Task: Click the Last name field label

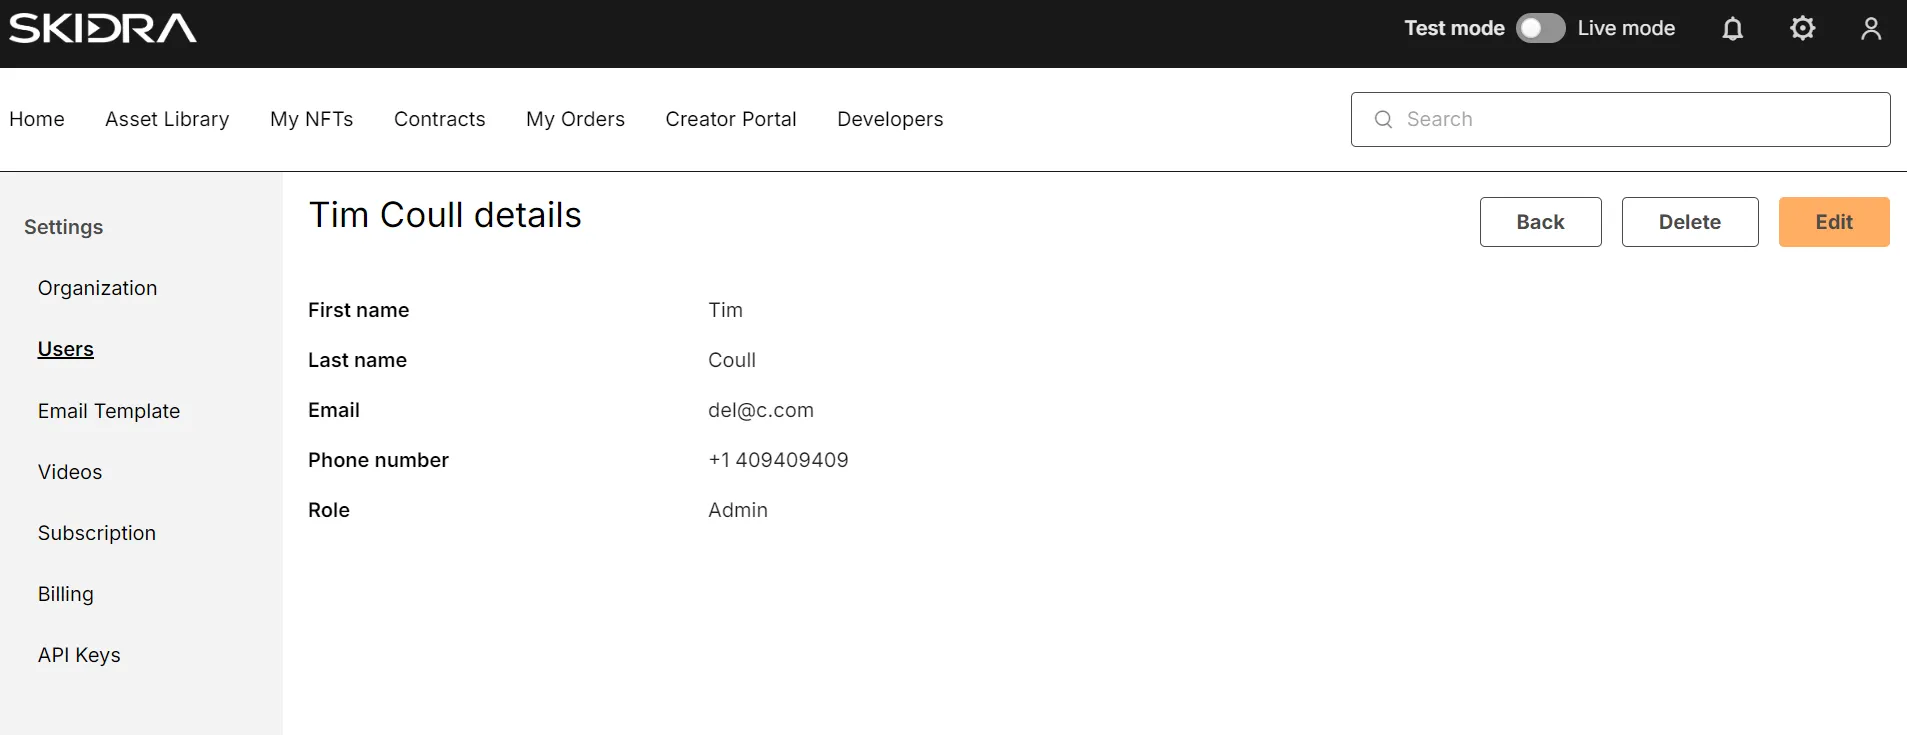Action: (x=357, y=360)
